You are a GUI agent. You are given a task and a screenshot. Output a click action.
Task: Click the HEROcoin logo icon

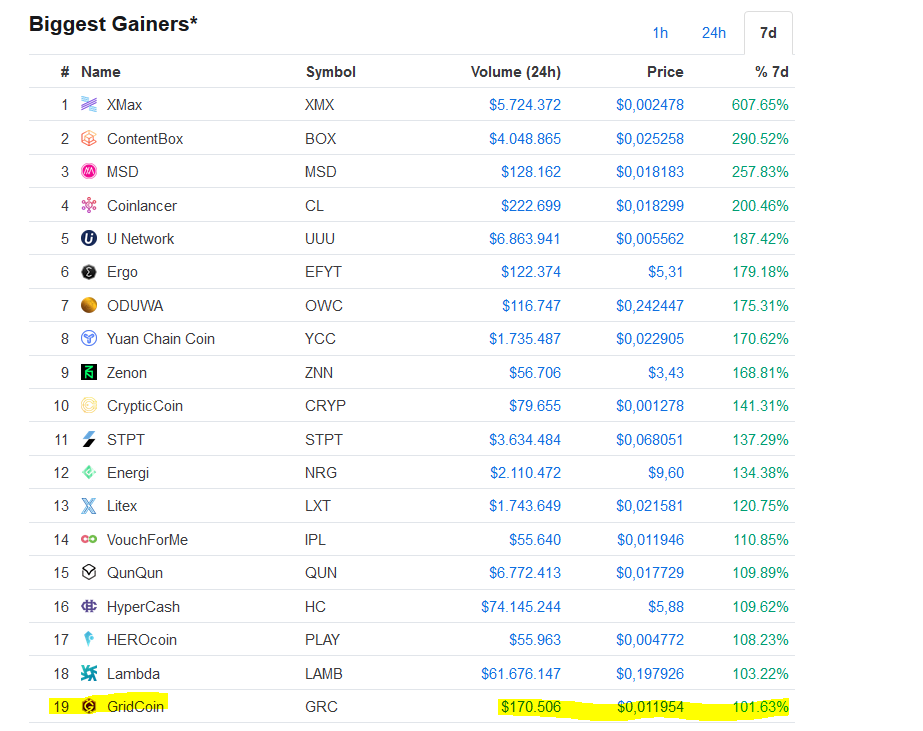tap(89, 639)
